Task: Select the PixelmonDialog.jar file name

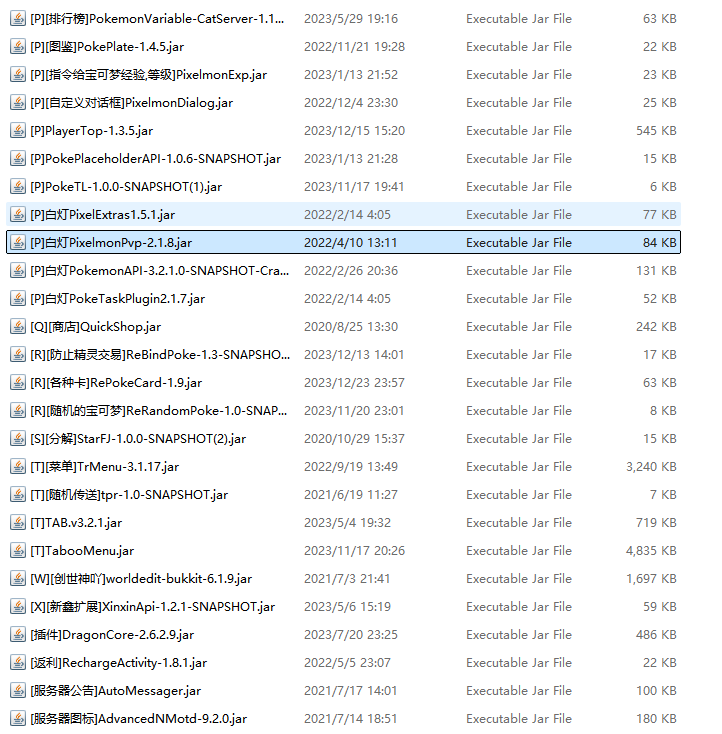Action: click(131, 103)
